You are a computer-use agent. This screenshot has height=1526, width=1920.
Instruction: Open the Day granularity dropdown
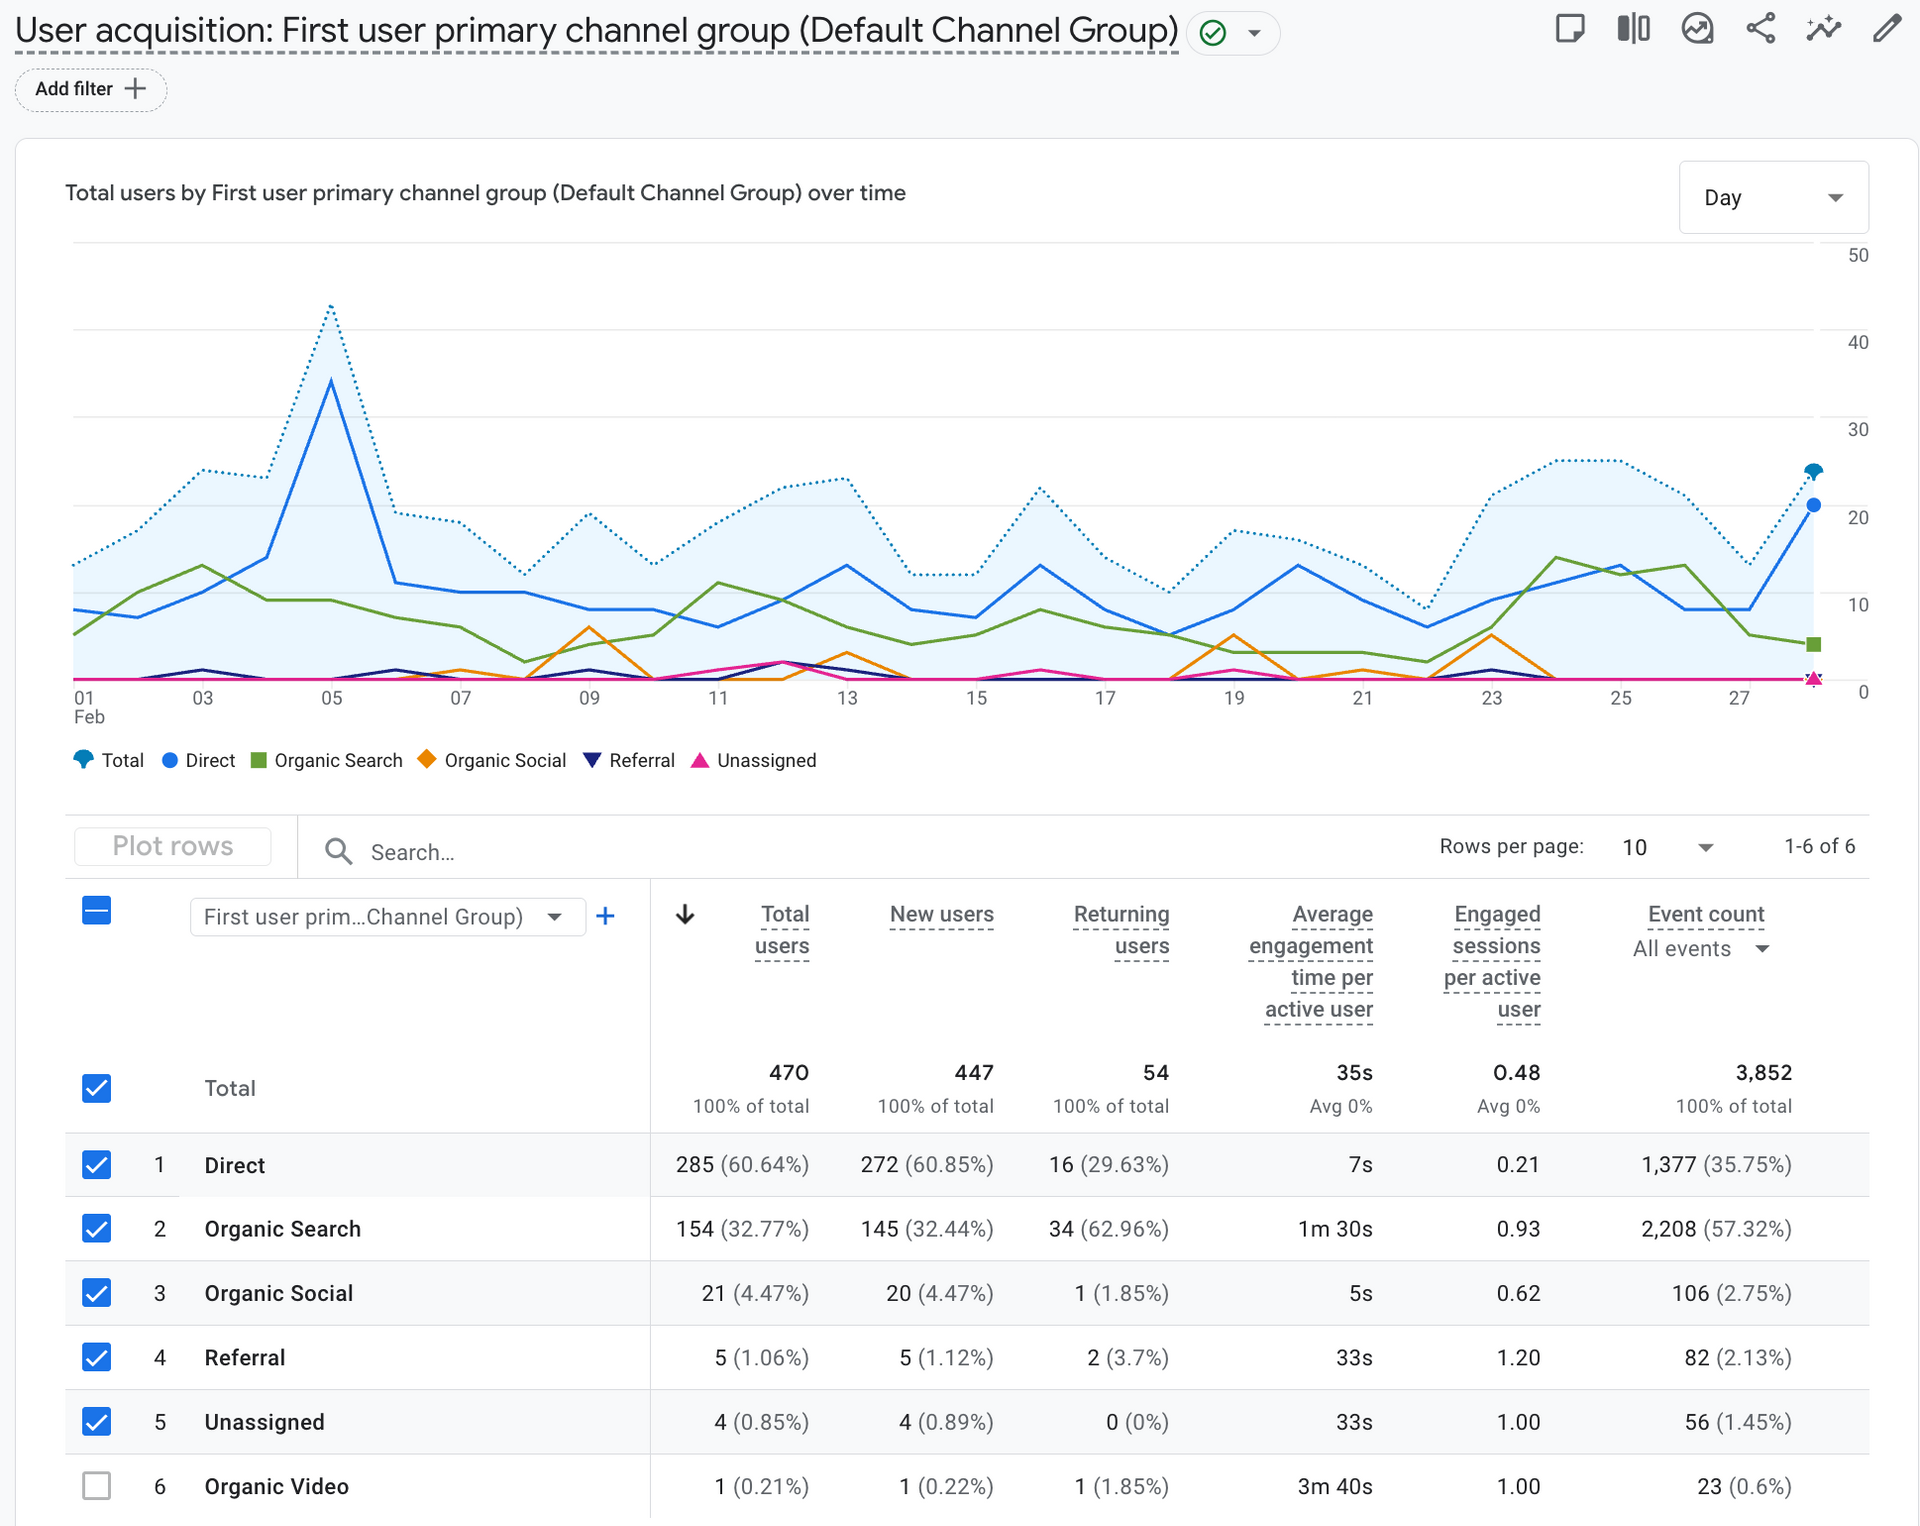tap(1773, 198)
